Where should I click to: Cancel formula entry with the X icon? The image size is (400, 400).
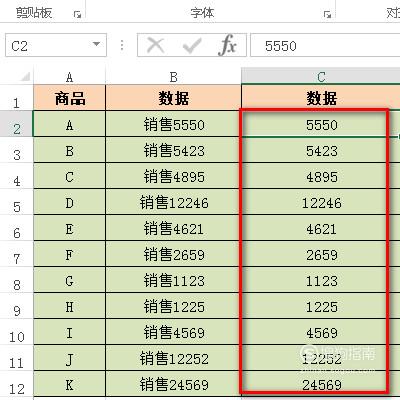(x=156, y=45)
